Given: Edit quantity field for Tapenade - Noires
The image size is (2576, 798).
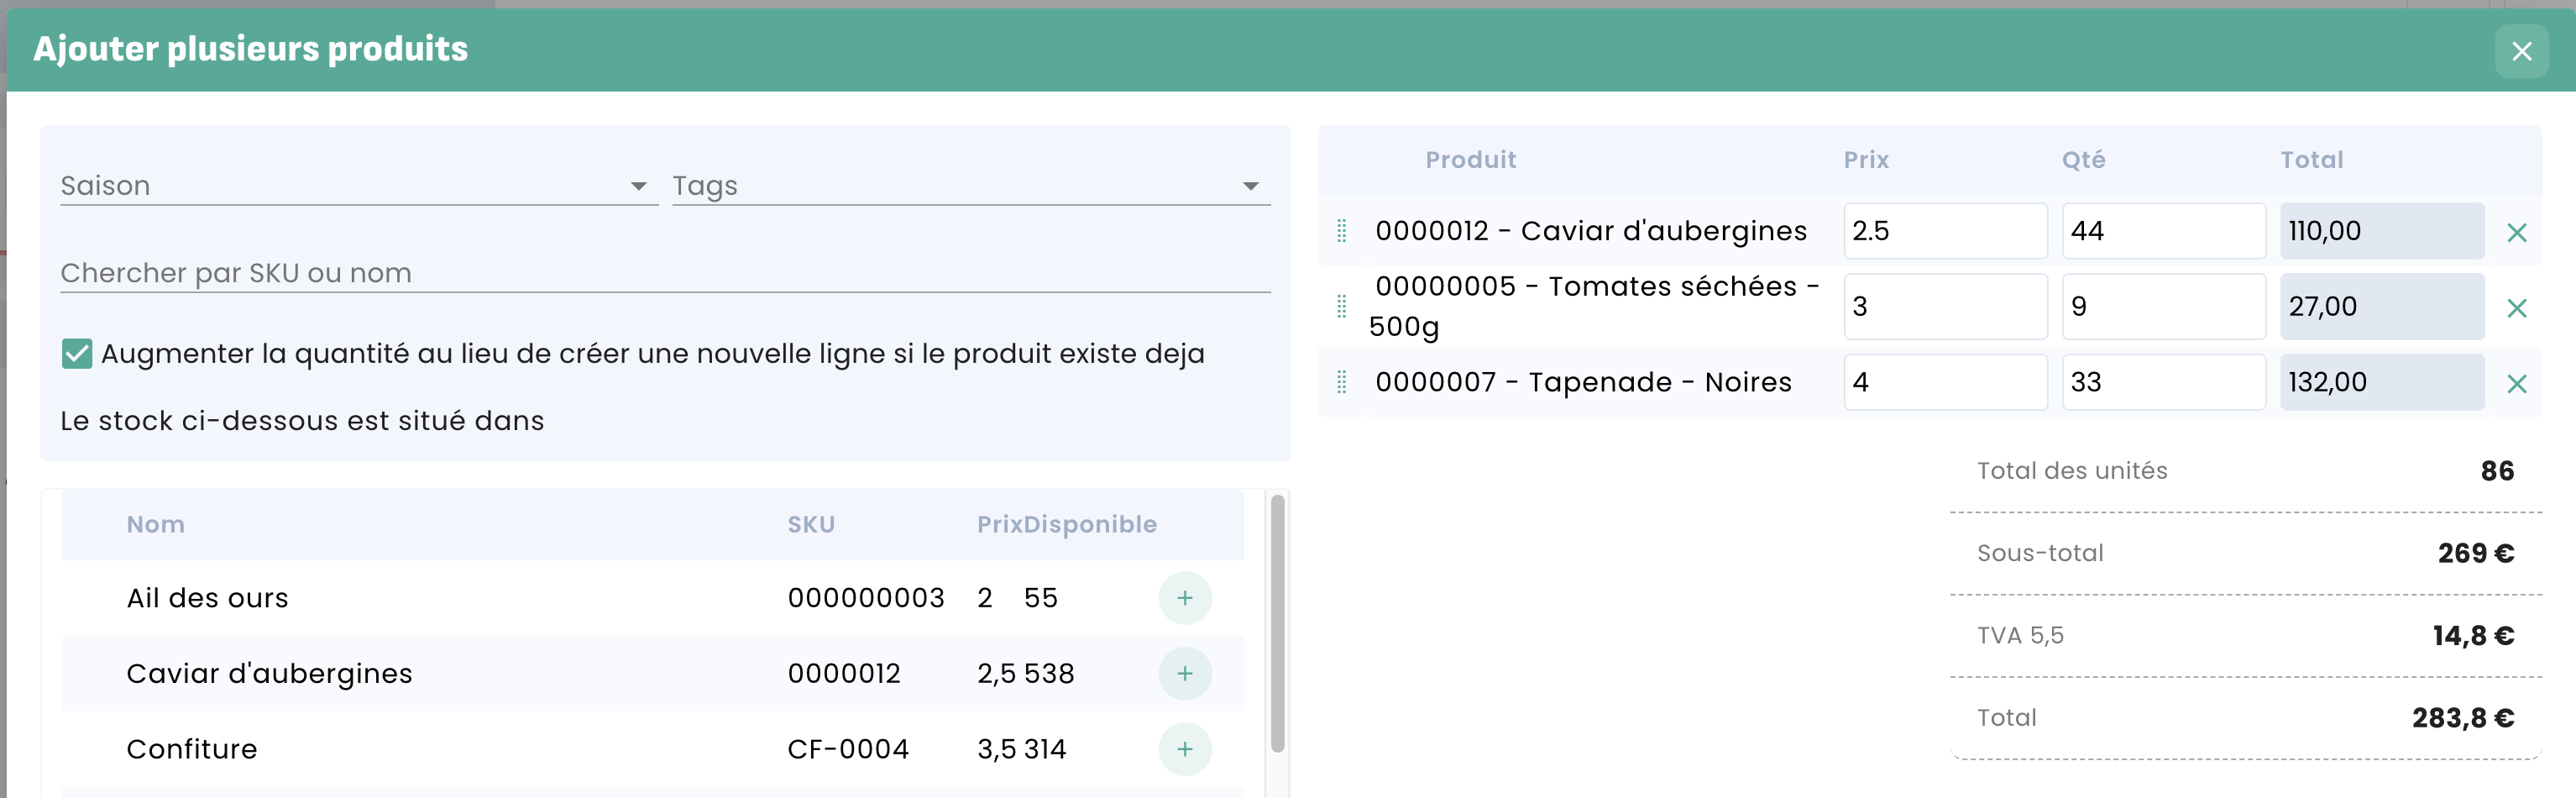Looking at the screenshot, I should pyautogui.click(x=2162, y=382).
